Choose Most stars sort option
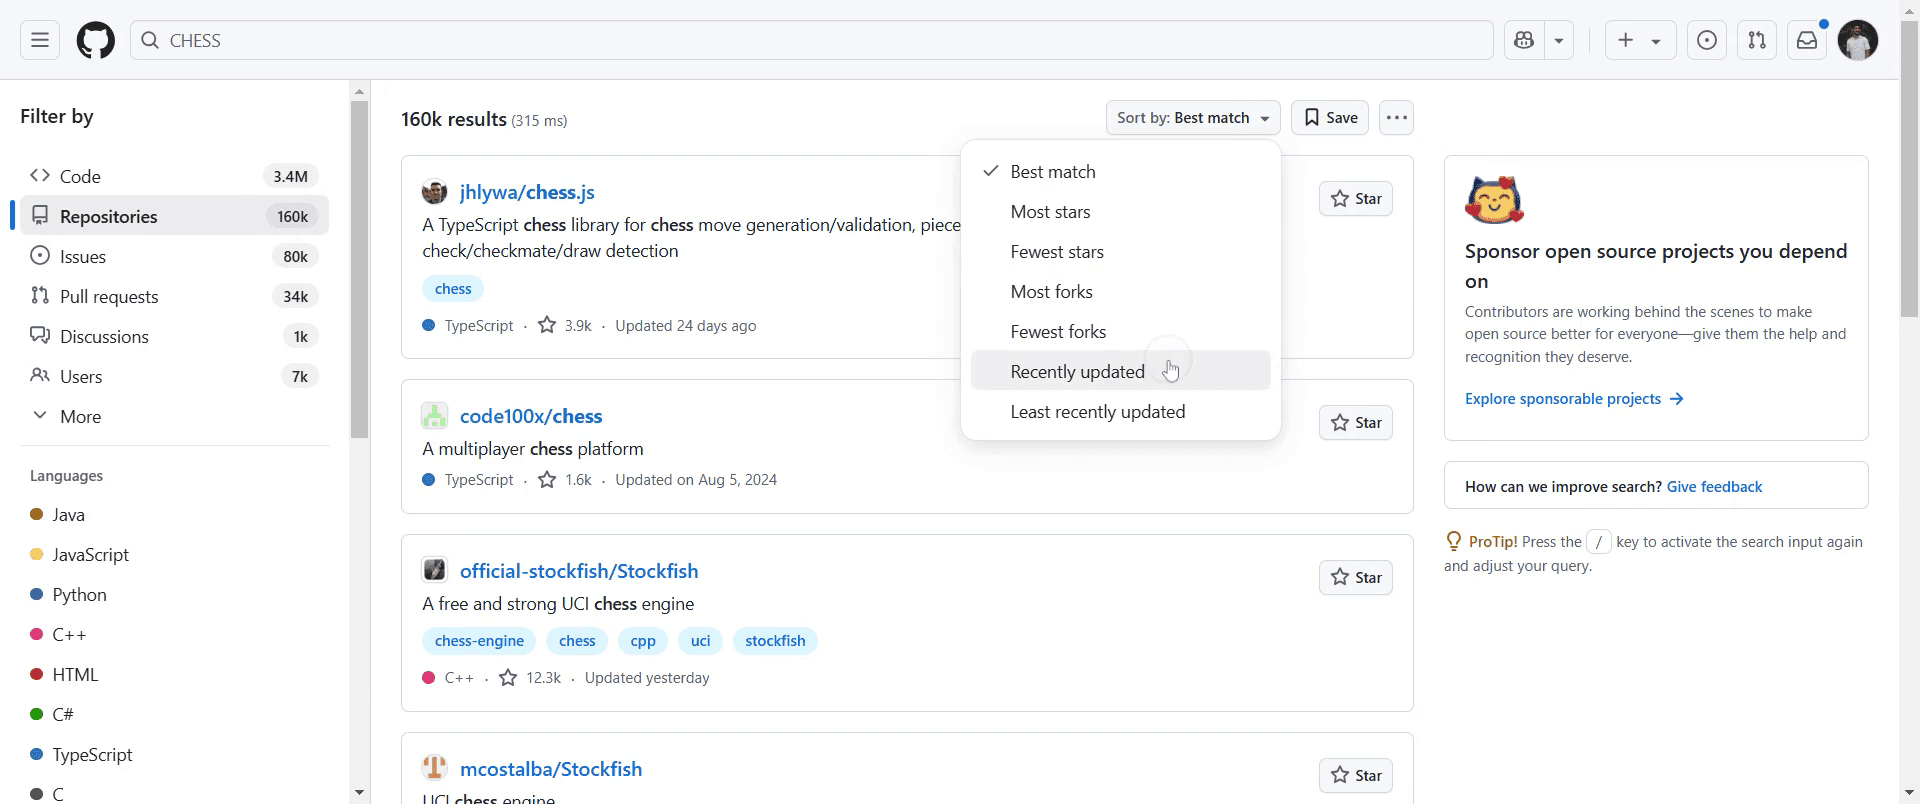Viewport: 1920px width, 804px height. pyautogui.click(x=1120, y=211)
